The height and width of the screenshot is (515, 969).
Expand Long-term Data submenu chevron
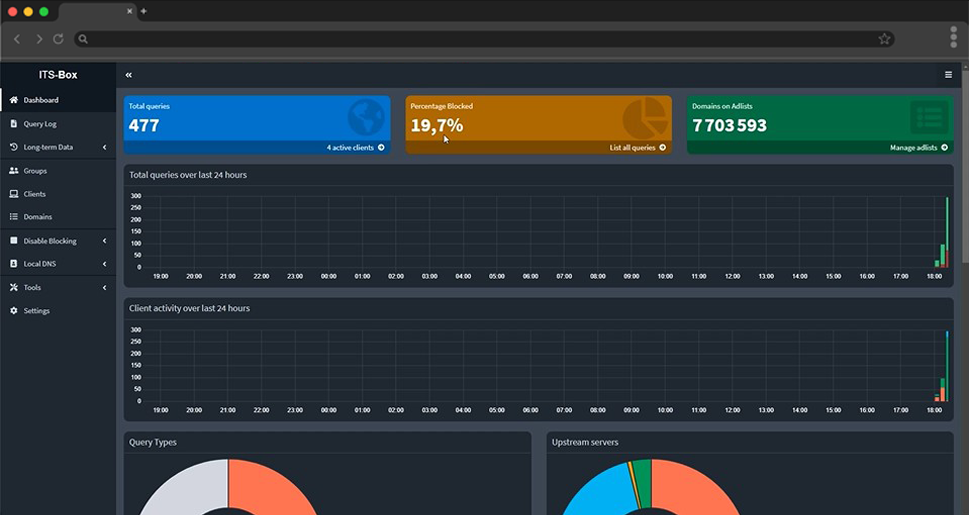pyautogui.click(x=104, y=147)
